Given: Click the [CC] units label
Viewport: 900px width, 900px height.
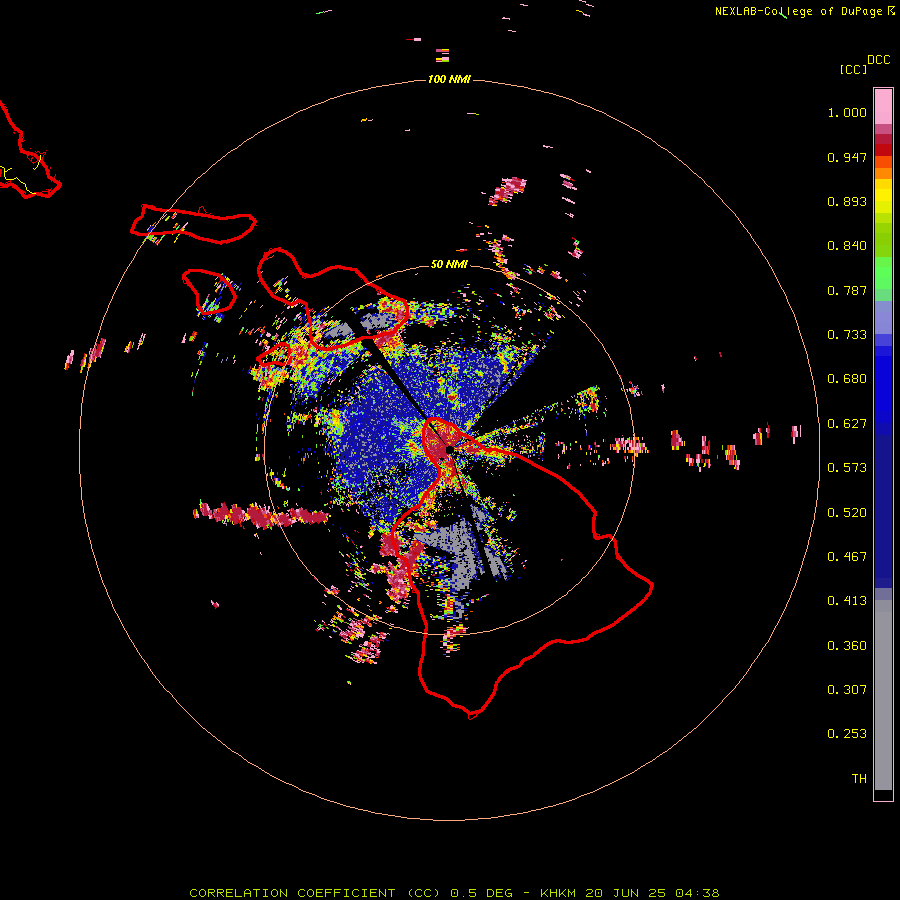Looking at the screenshot, I should click(853, 69).
